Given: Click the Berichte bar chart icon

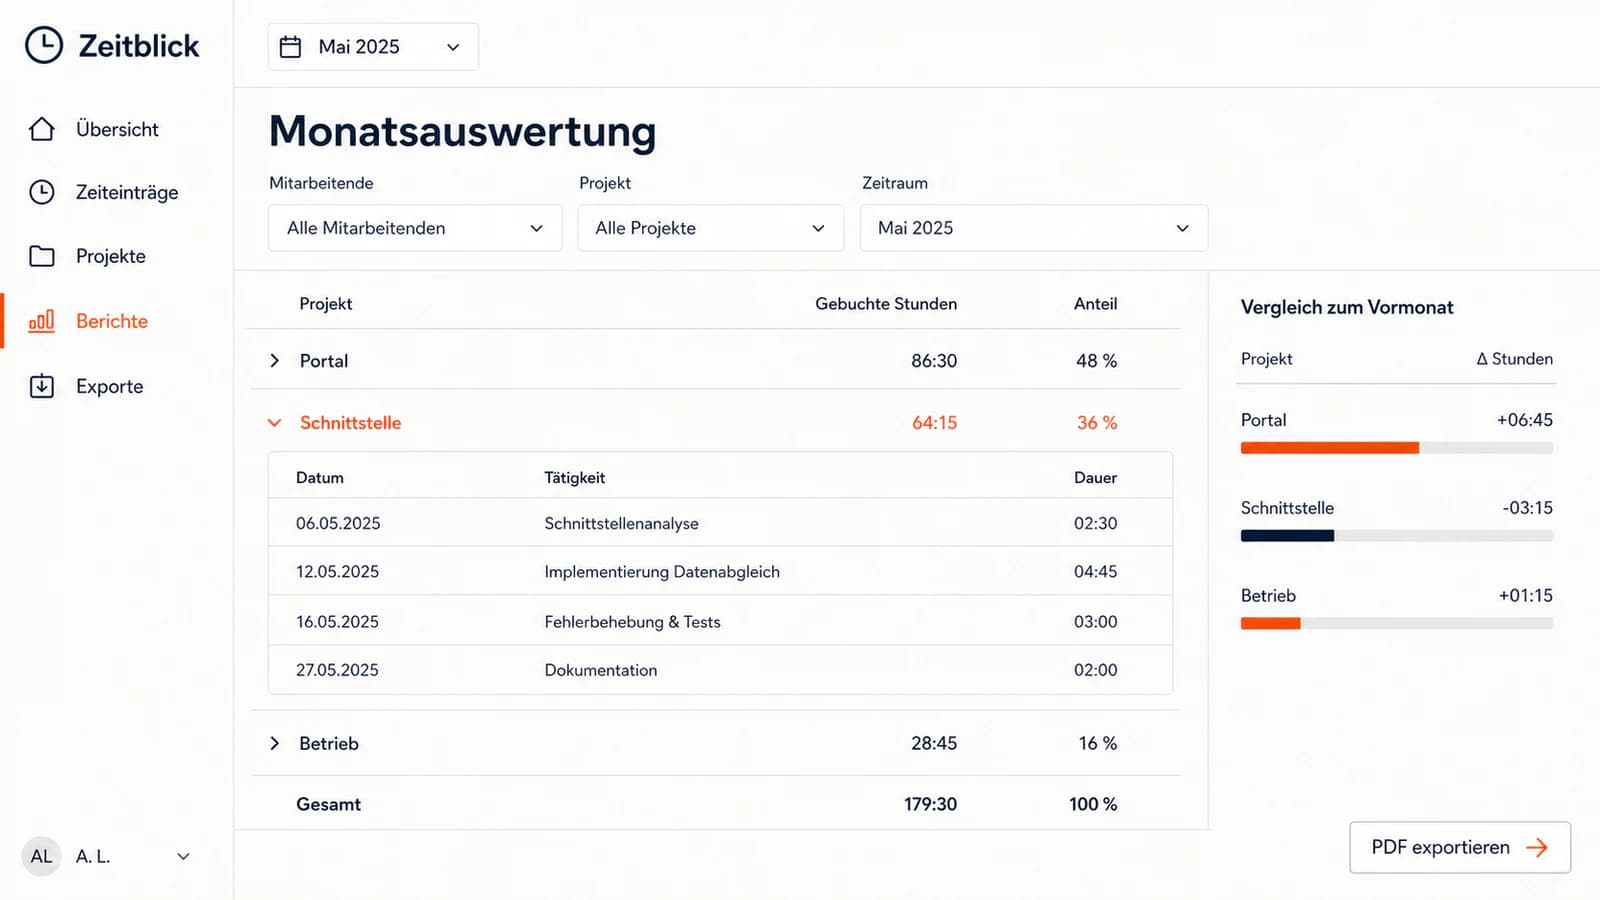Looking at the screenshot, I should [x=42, y=321].
